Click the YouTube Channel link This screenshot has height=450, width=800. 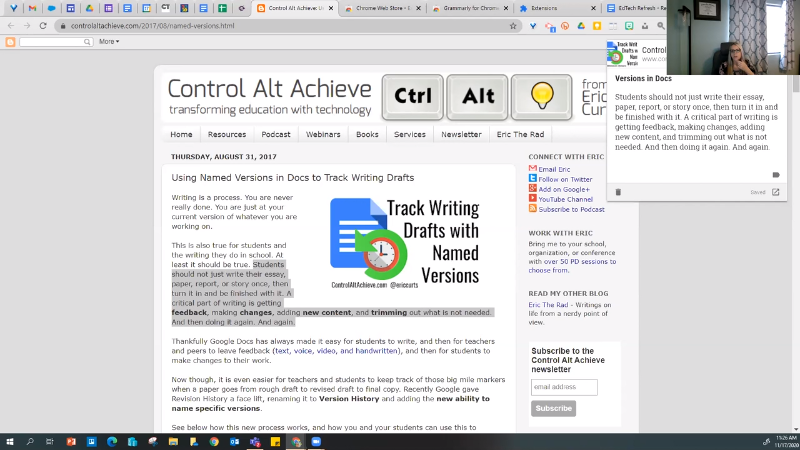pyautogui.click(x=565, y=199)
